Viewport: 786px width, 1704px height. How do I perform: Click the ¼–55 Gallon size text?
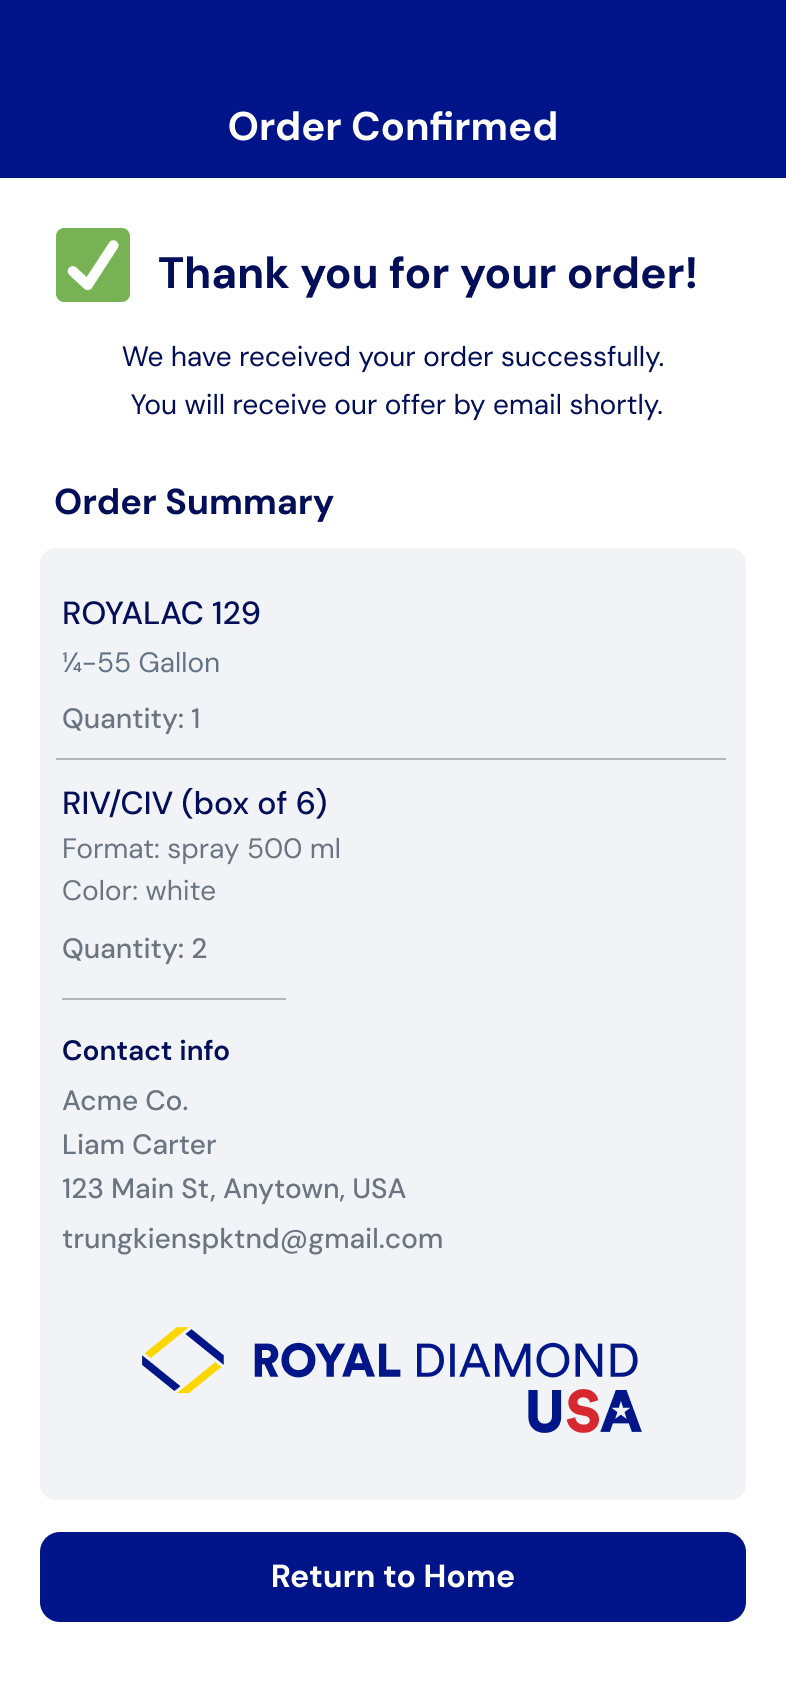(141, 663)
